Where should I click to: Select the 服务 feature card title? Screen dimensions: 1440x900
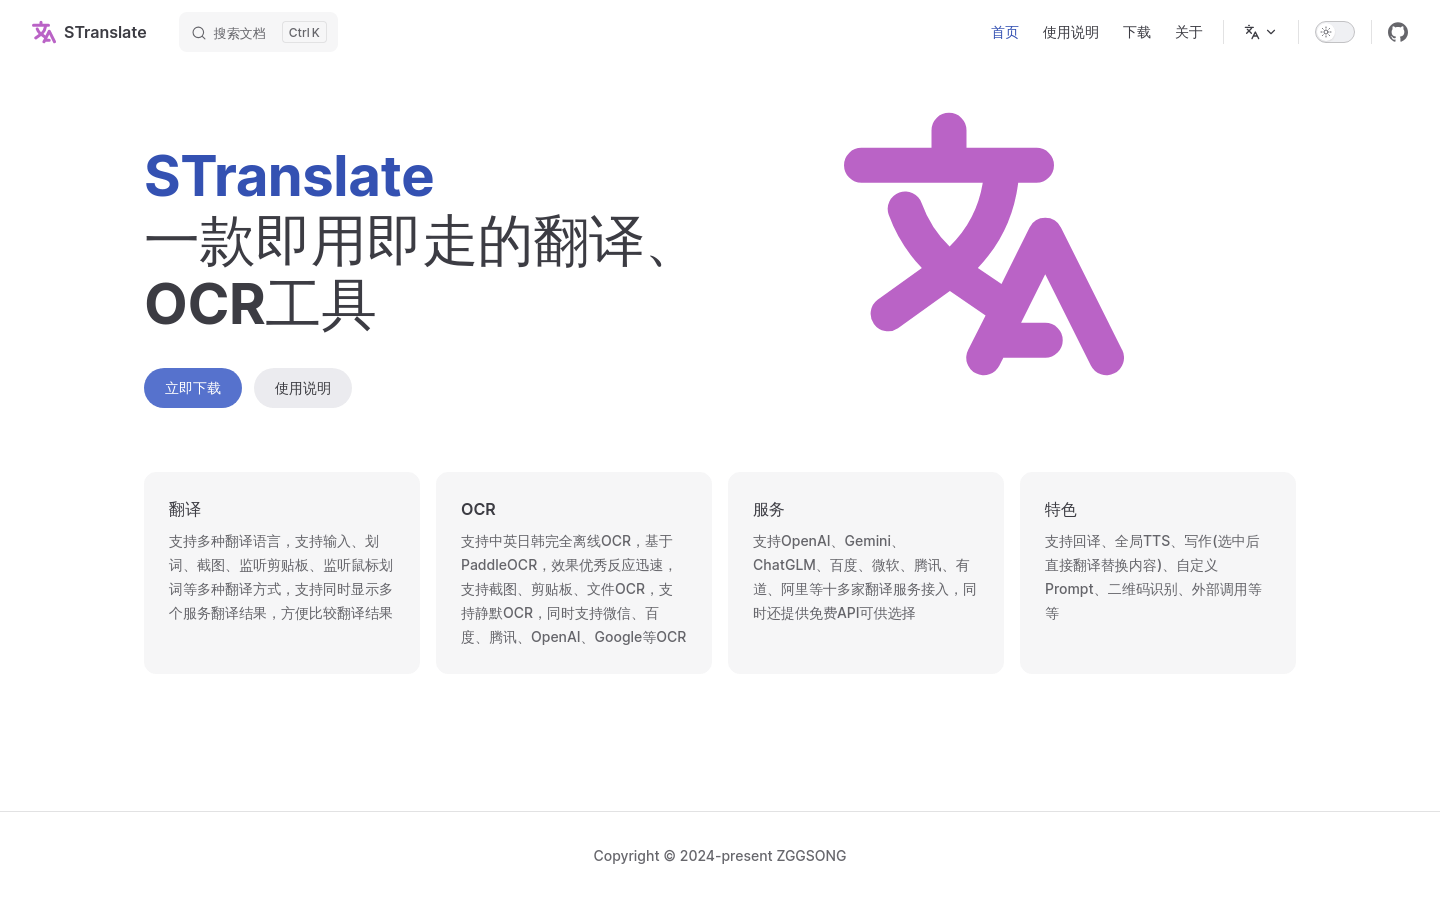[x=769, y=509]
